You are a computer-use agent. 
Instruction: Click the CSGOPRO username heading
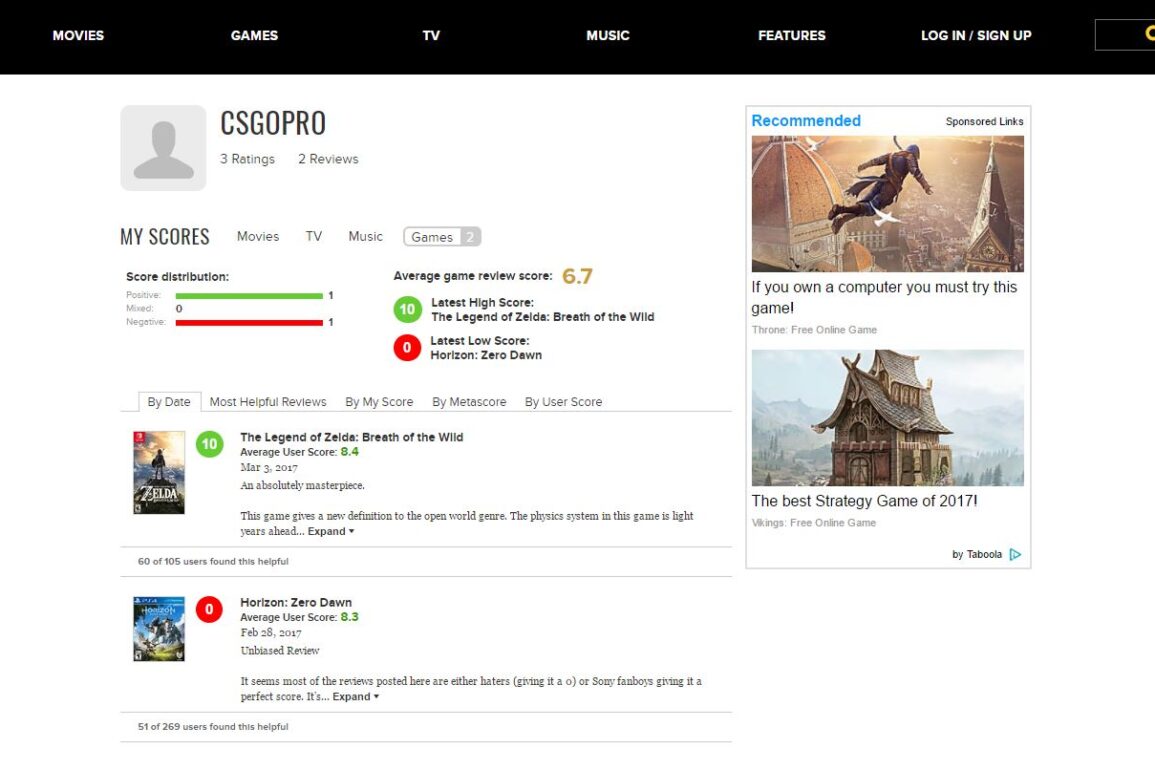273,123
